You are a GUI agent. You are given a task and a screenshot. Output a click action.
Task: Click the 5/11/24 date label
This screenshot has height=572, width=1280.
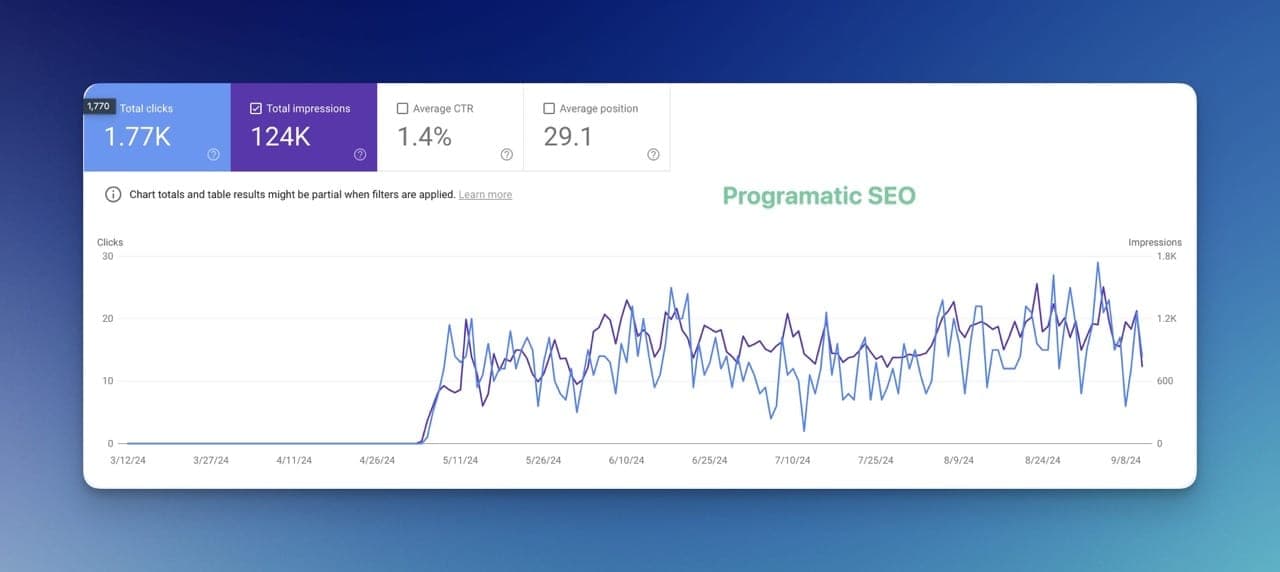tap(459, 461)
